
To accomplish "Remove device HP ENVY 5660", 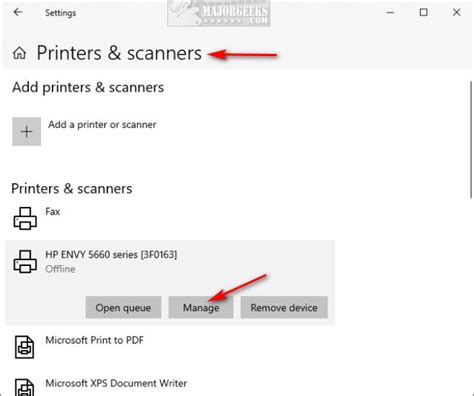I will [284, 307].
